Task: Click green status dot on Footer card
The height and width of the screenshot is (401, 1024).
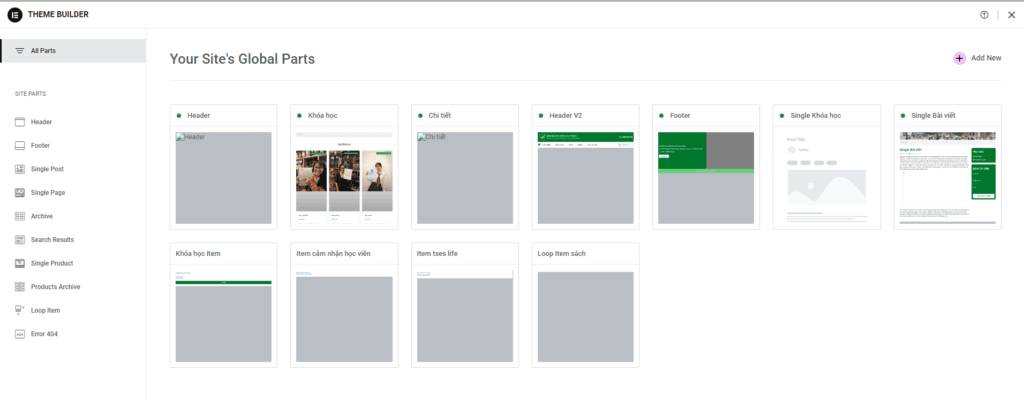Action: [662, 116]
